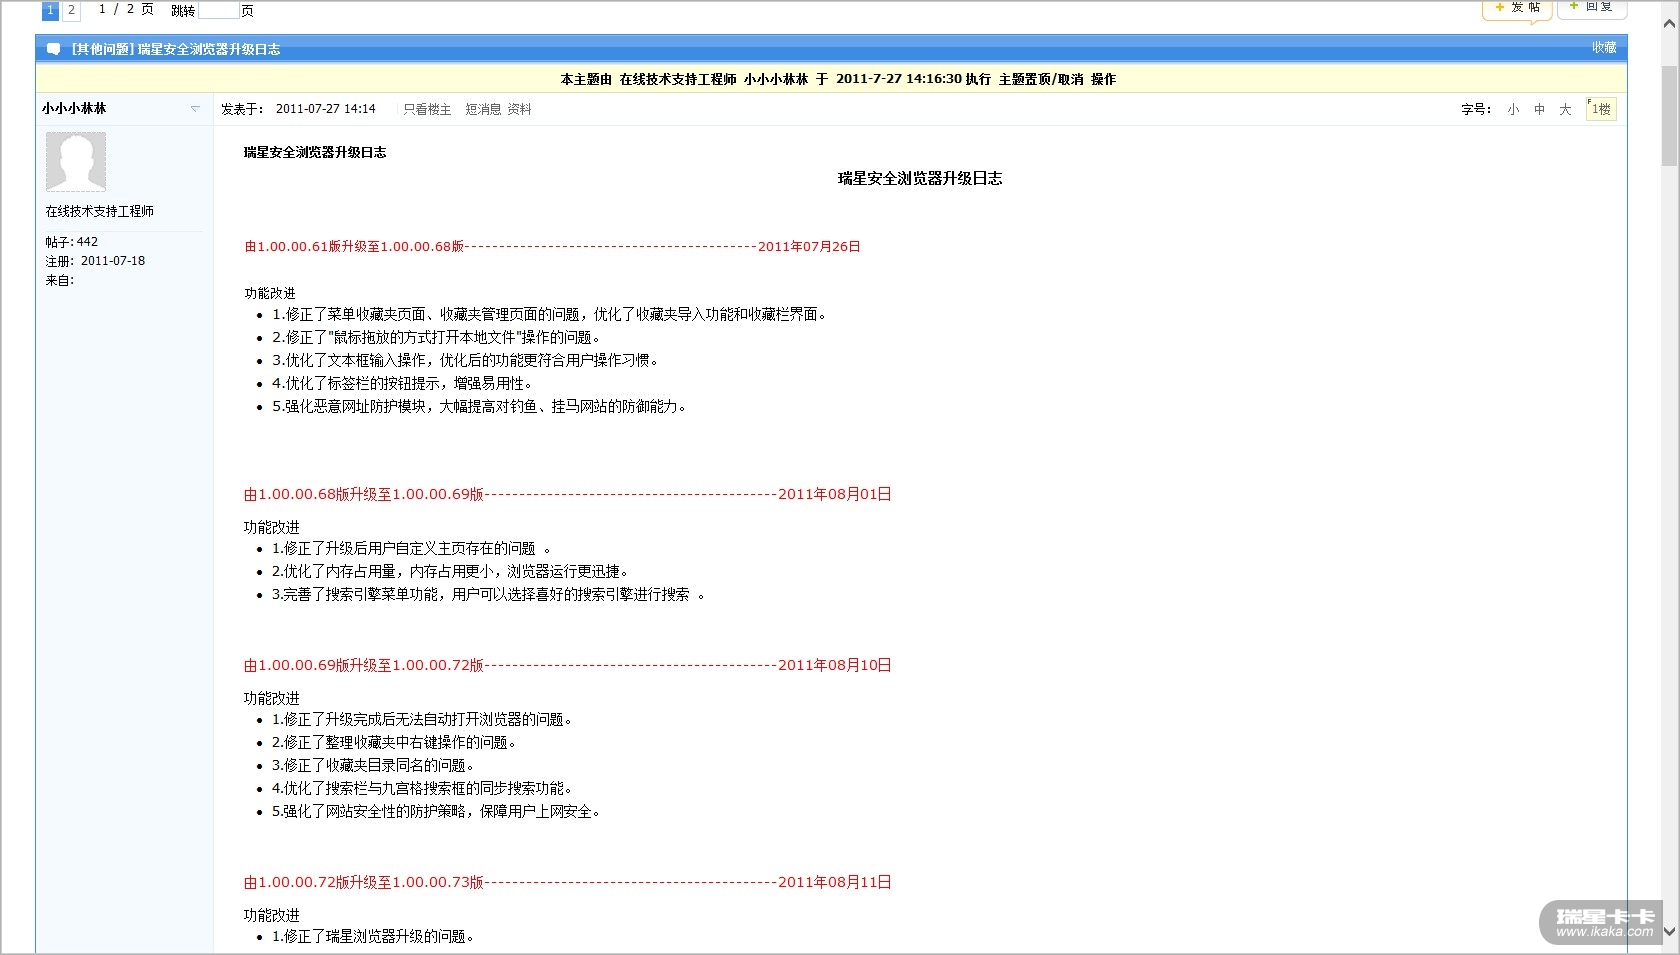Click the 收藏 favorite link
This screenshot has height=955, width=1680.
point(1604,48)
